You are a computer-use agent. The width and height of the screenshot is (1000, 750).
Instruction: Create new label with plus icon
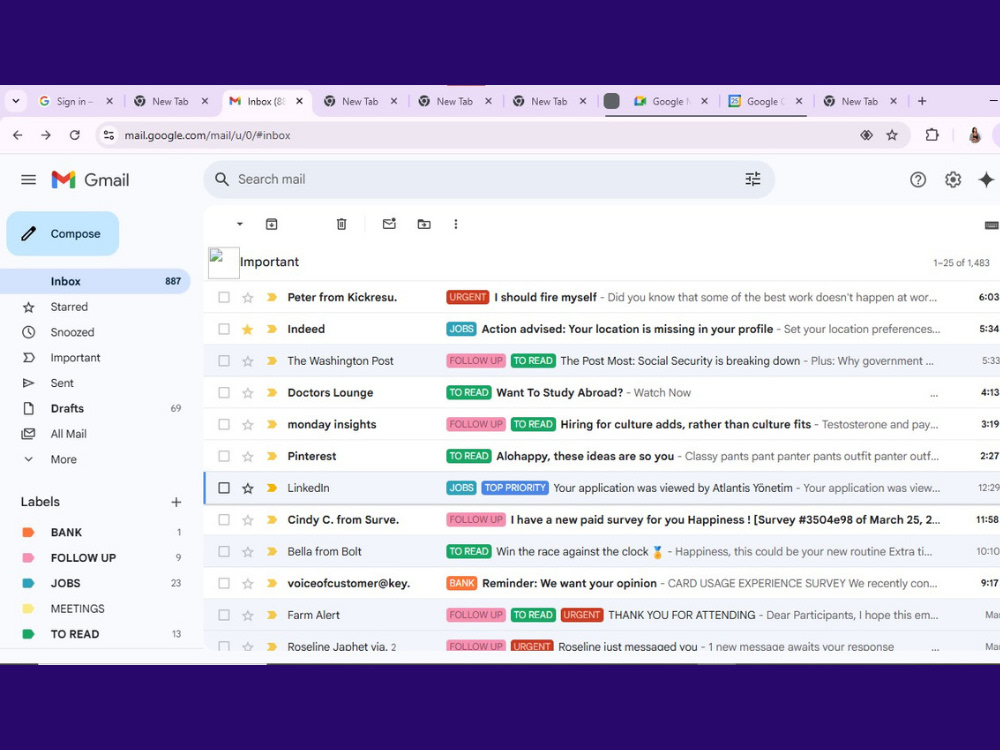176,502
